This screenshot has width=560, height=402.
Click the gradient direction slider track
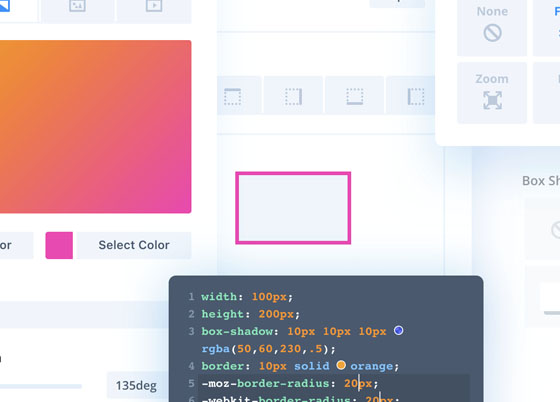[41, 386]
